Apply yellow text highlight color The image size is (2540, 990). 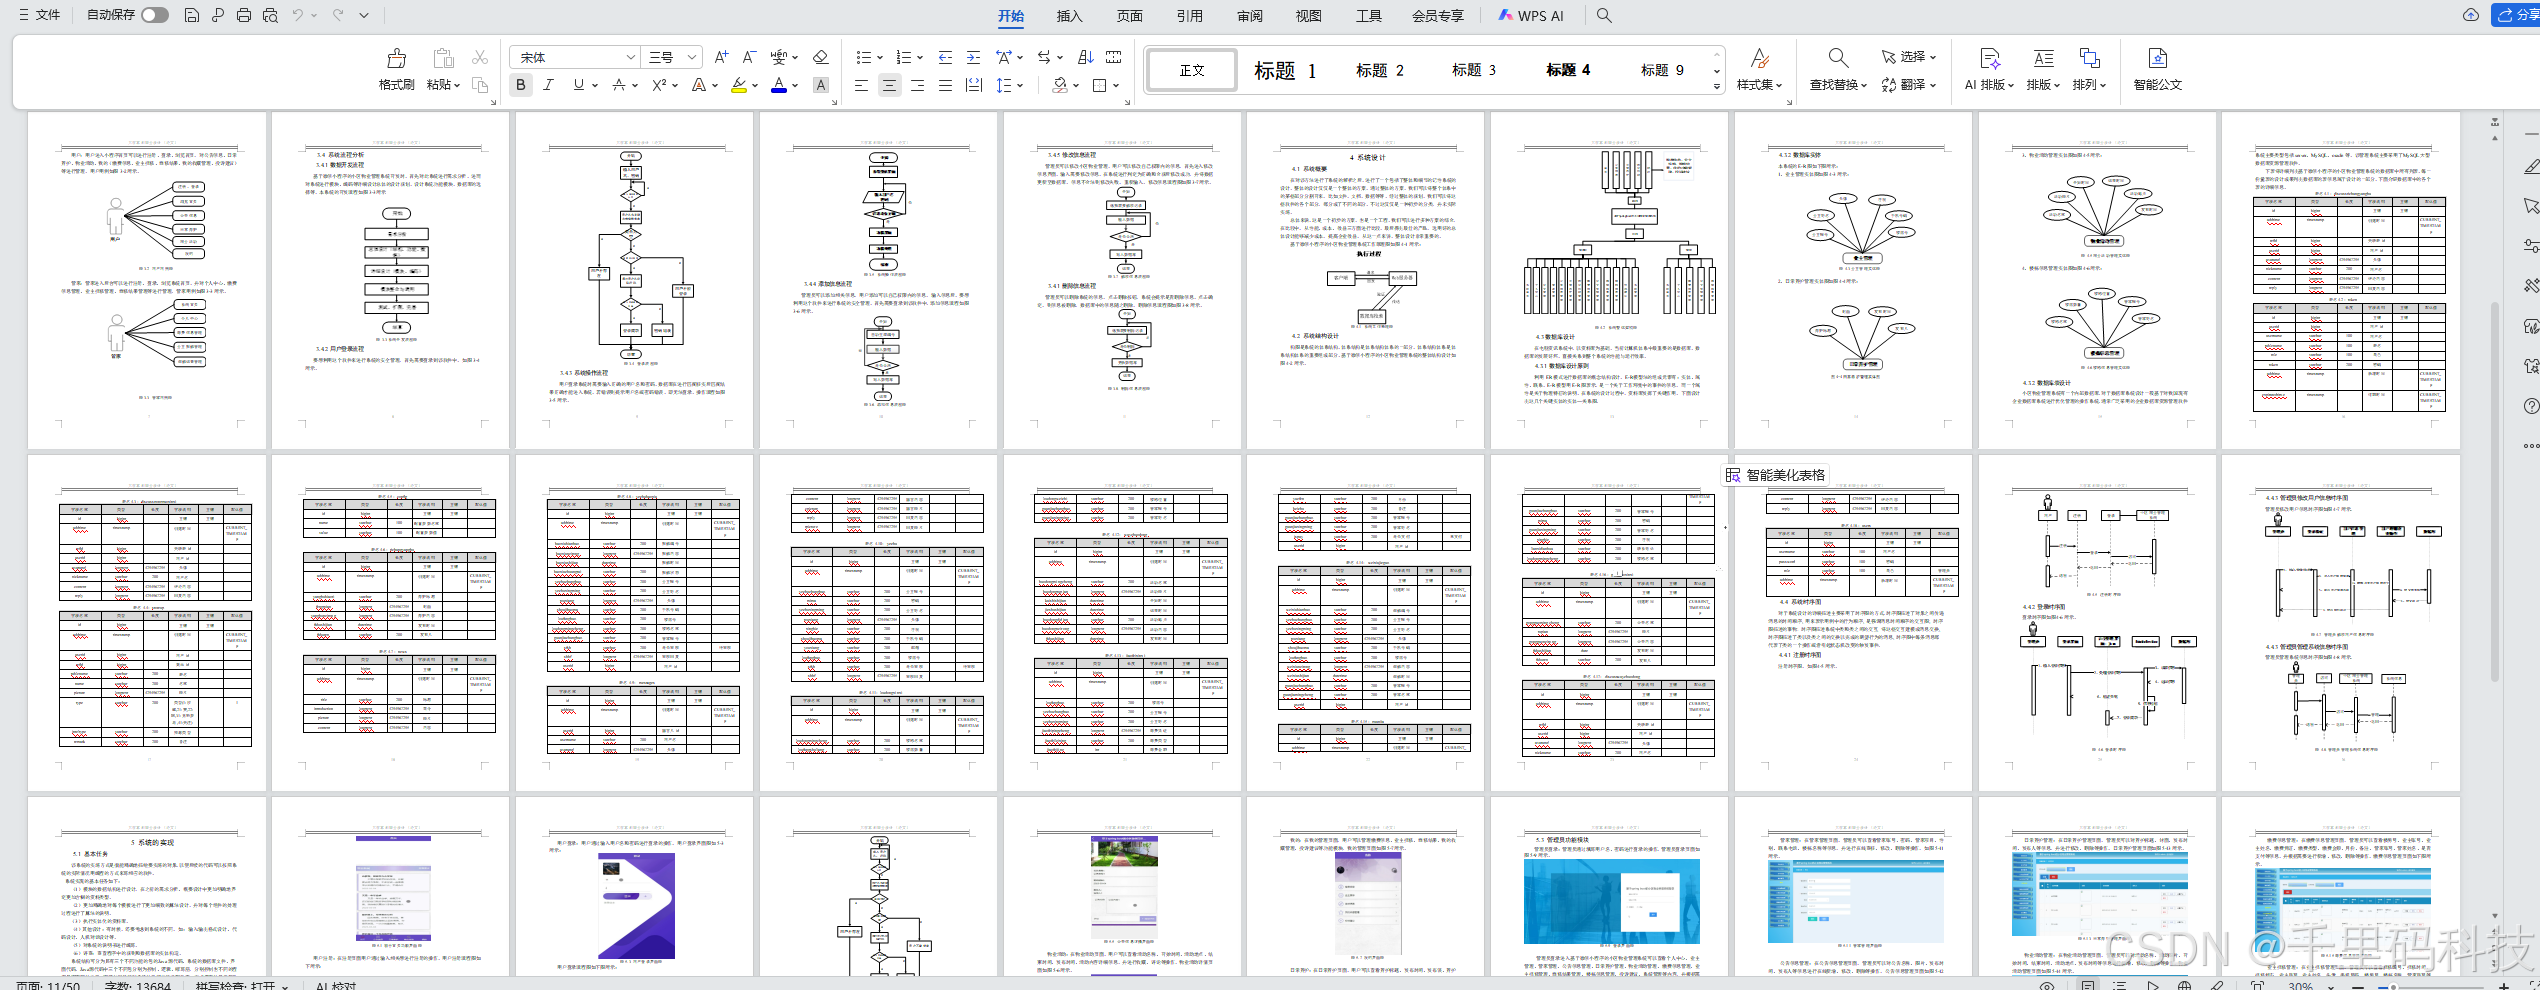click(x=739, y=85)
